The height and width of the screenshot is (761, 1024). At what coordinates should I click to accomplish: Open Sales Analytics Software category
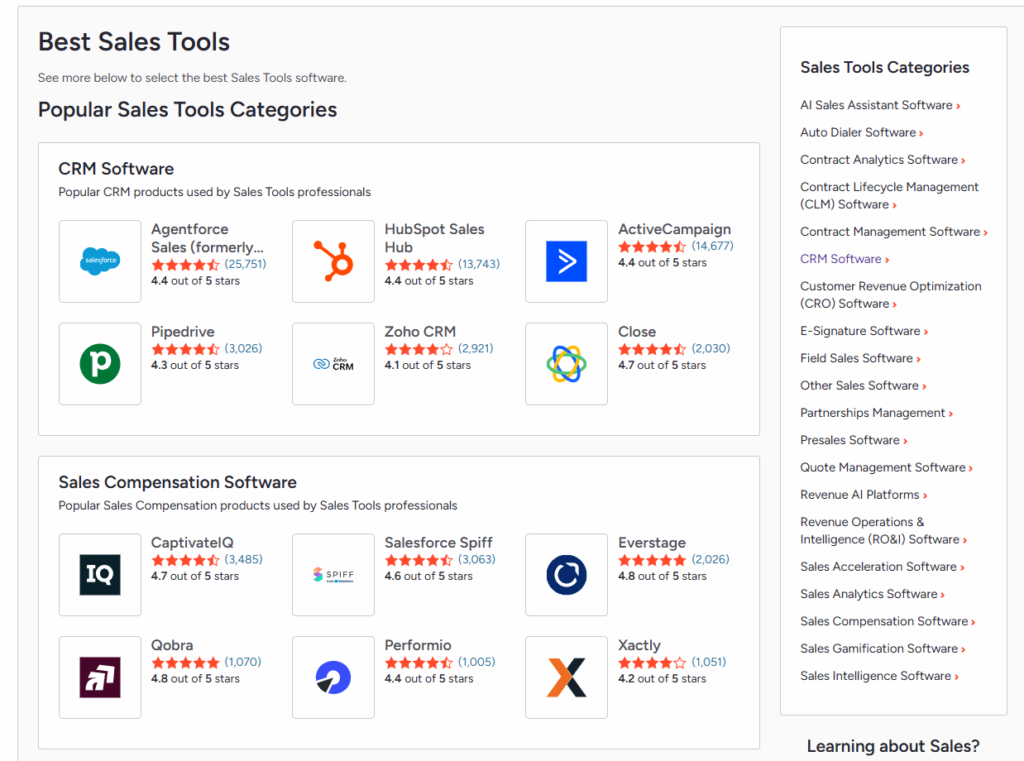[872, 594]
